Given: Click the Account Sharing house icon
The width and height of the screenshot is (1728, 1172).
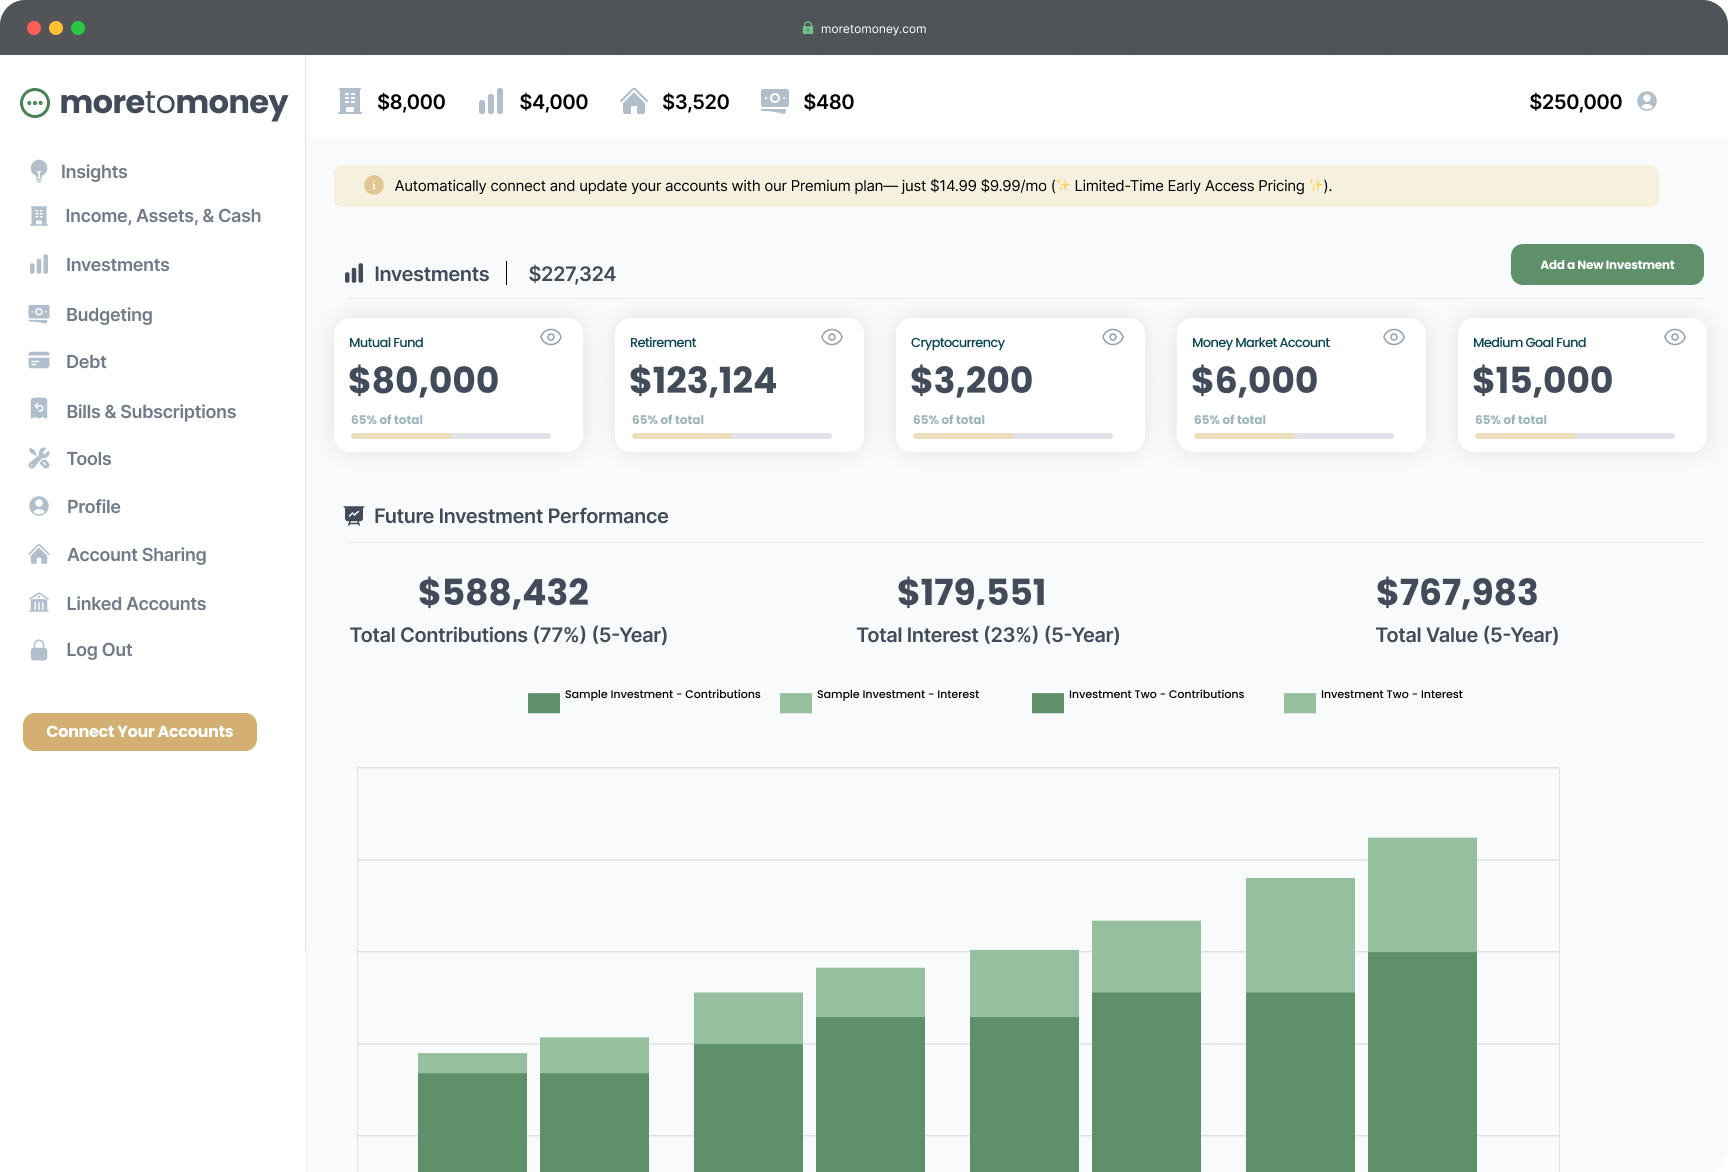Looking at the screenshot, I should pyautogui.click(x=39, y=554).
